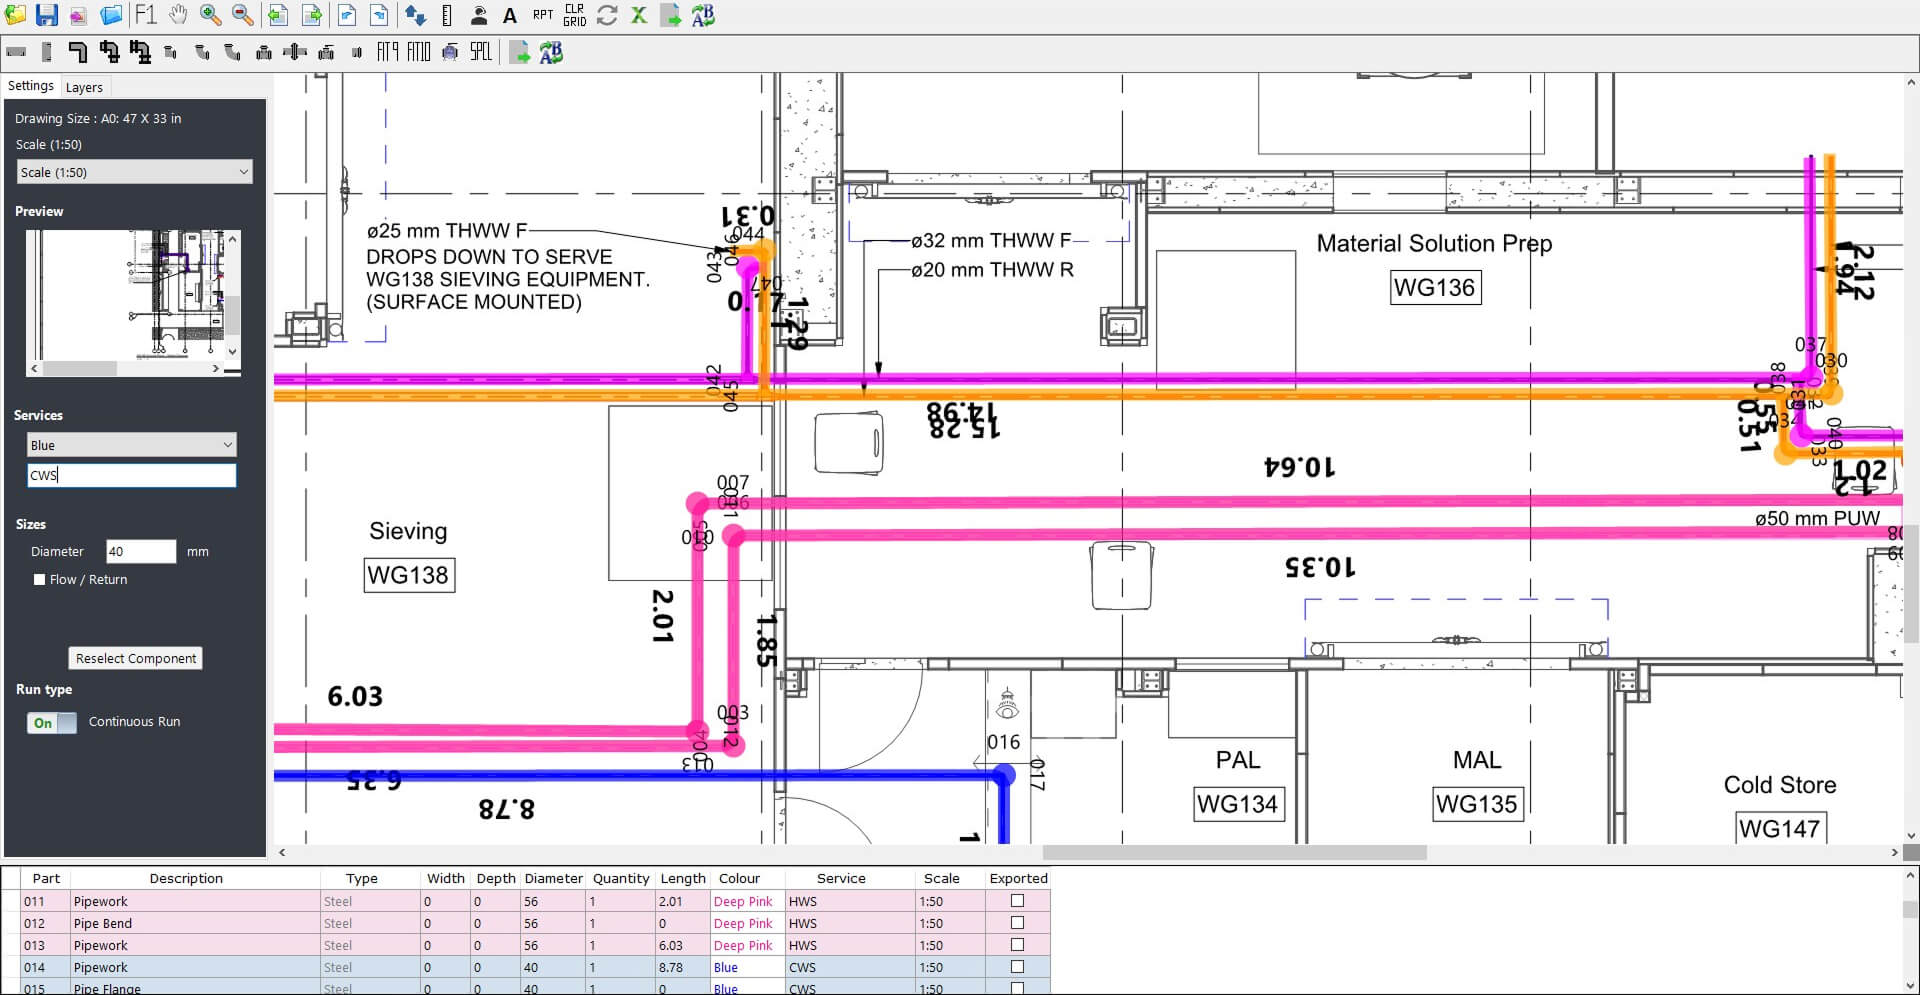Open the RPT report tool
Viewport: 1920px width, 995px height.
click(542, 15)
